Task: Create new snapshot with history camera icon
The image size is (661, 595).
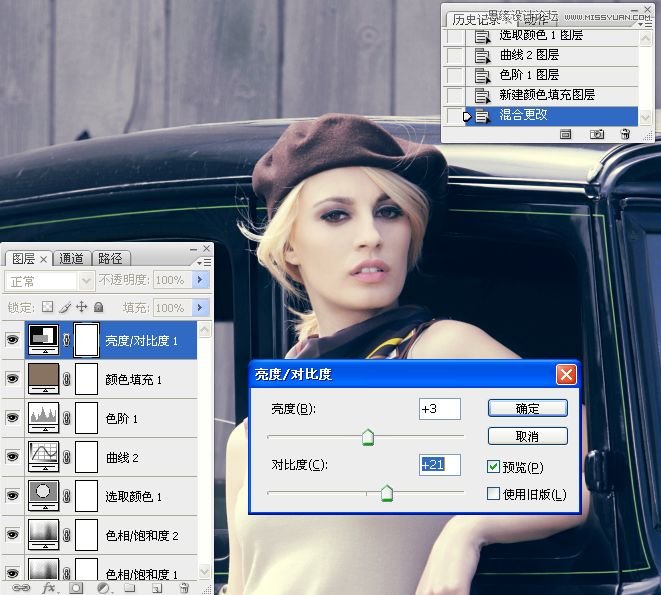Action: (x=597, y=133)
